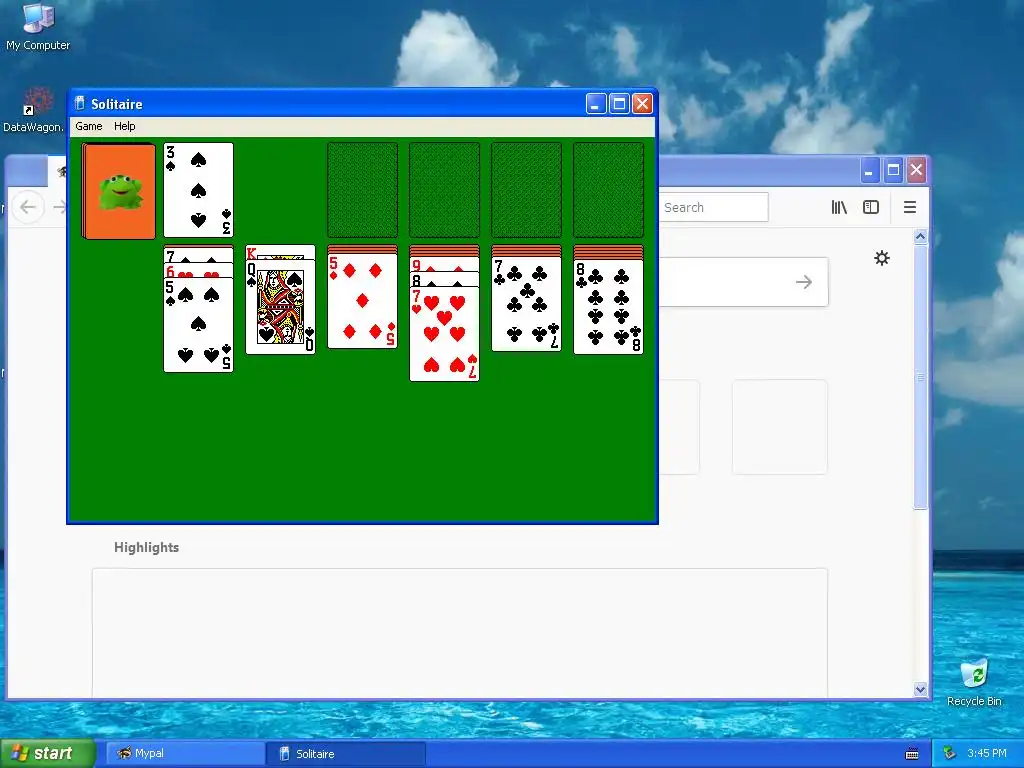Click the Windows start button
The height and width of the screenshot is (768, 1024).
coord(48,753)
